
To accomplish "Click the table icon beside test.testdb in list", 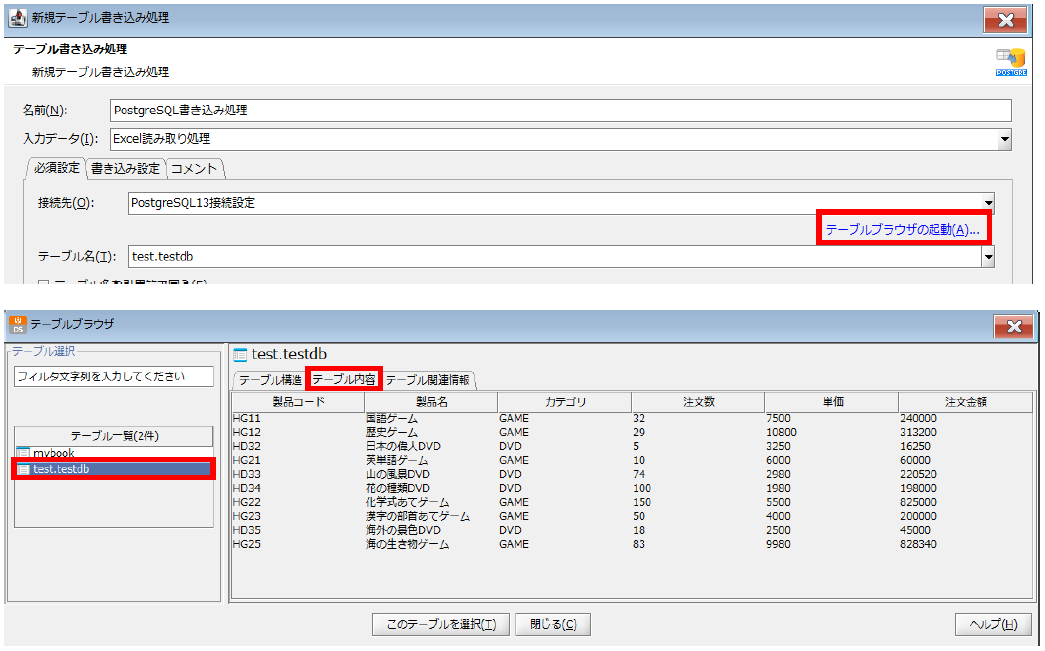I will coord(24,469).
